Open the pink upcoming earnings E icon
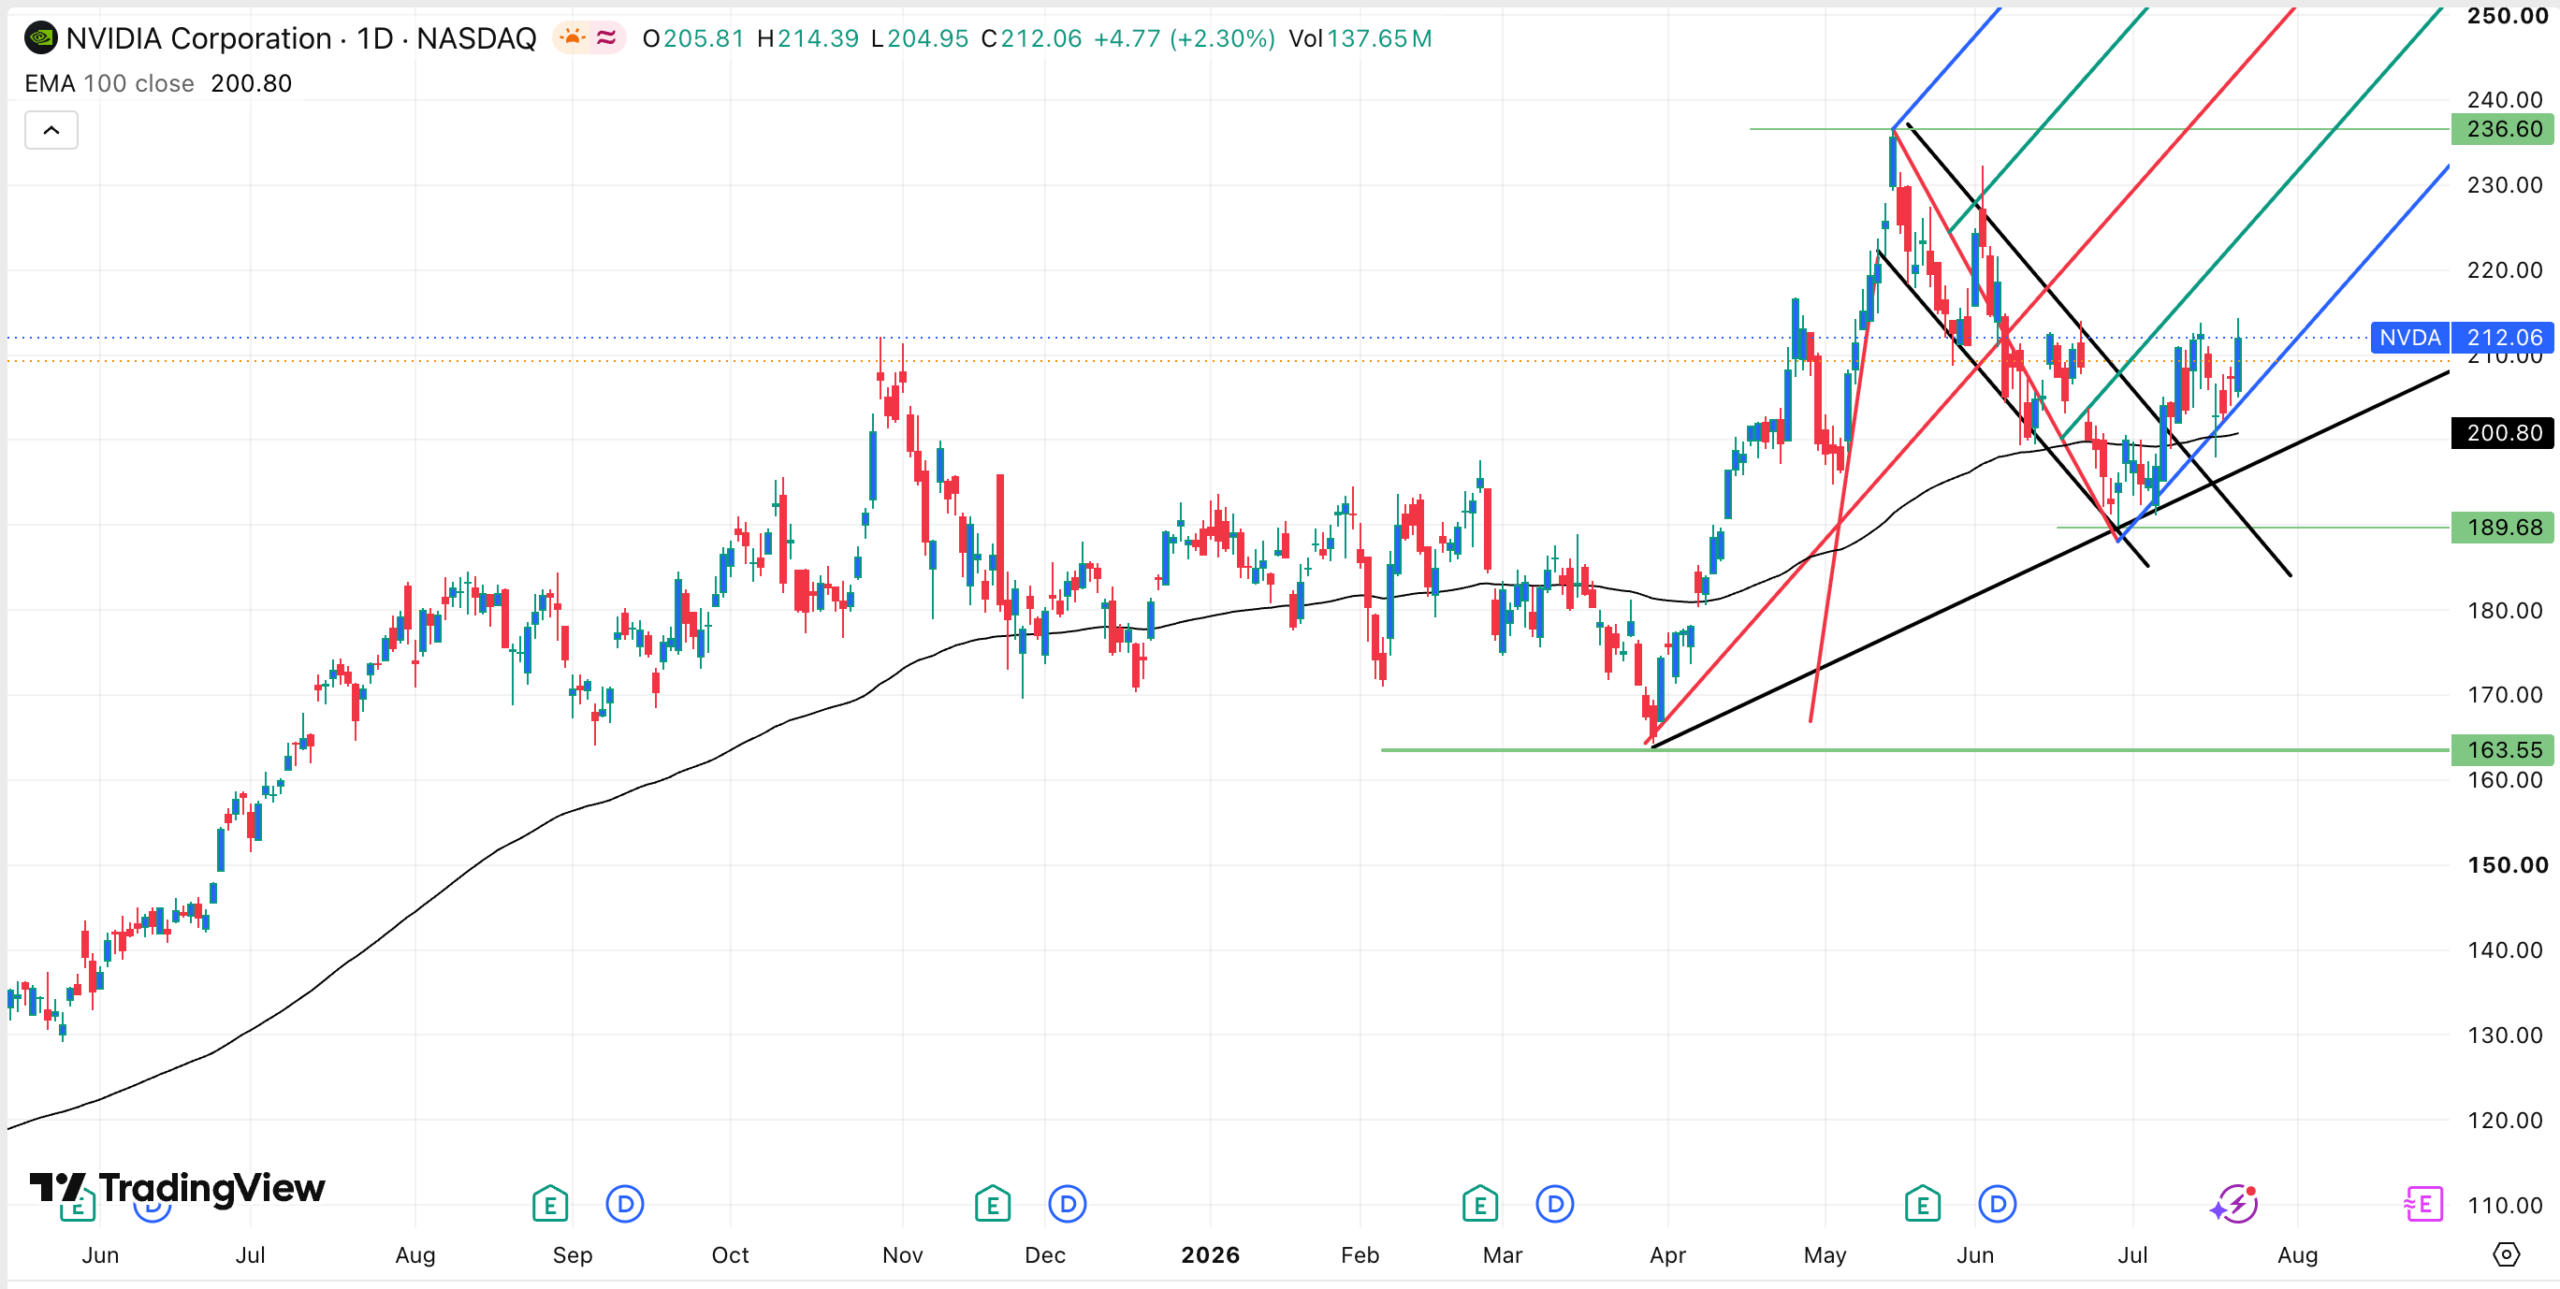The height and width of the screenshot is (1289, 2560). point(2423,1203)
